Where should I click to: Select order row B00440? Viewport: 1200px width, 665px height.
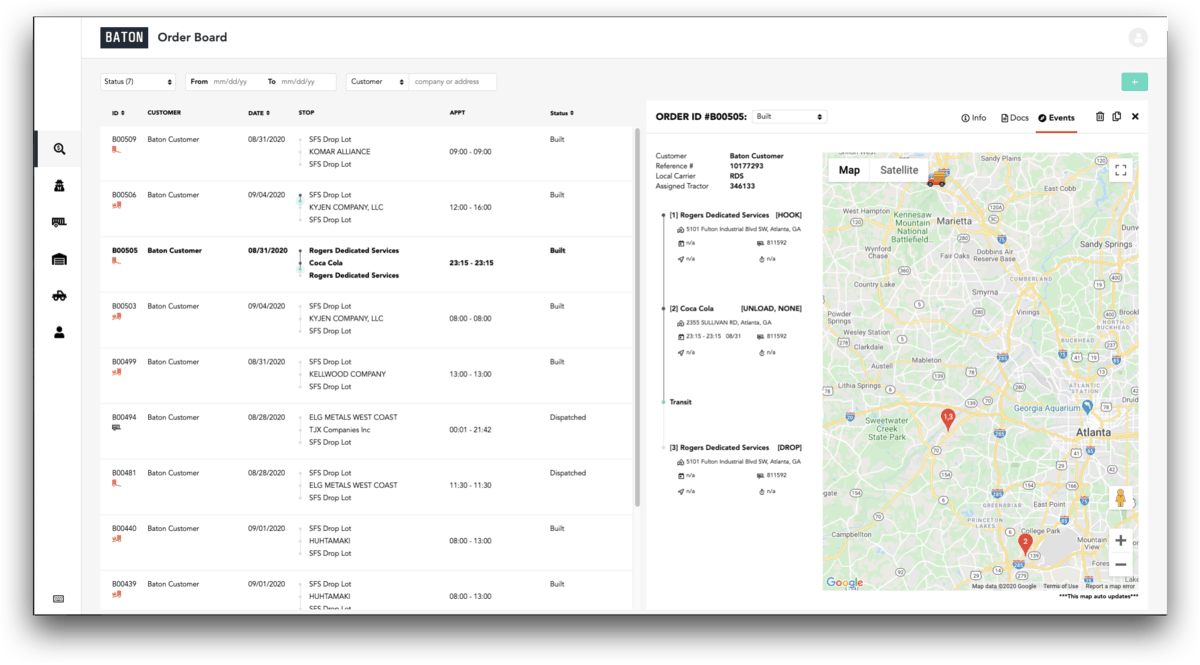tap(366, 541)
